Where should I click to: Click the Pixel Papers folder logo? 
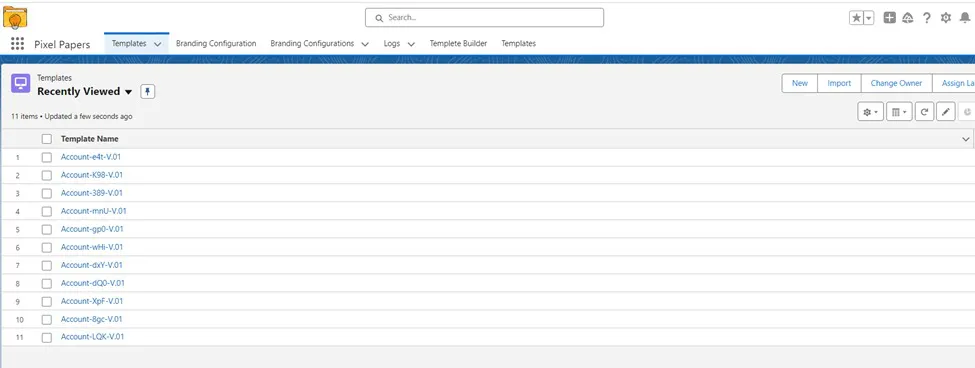click(15, 17)
